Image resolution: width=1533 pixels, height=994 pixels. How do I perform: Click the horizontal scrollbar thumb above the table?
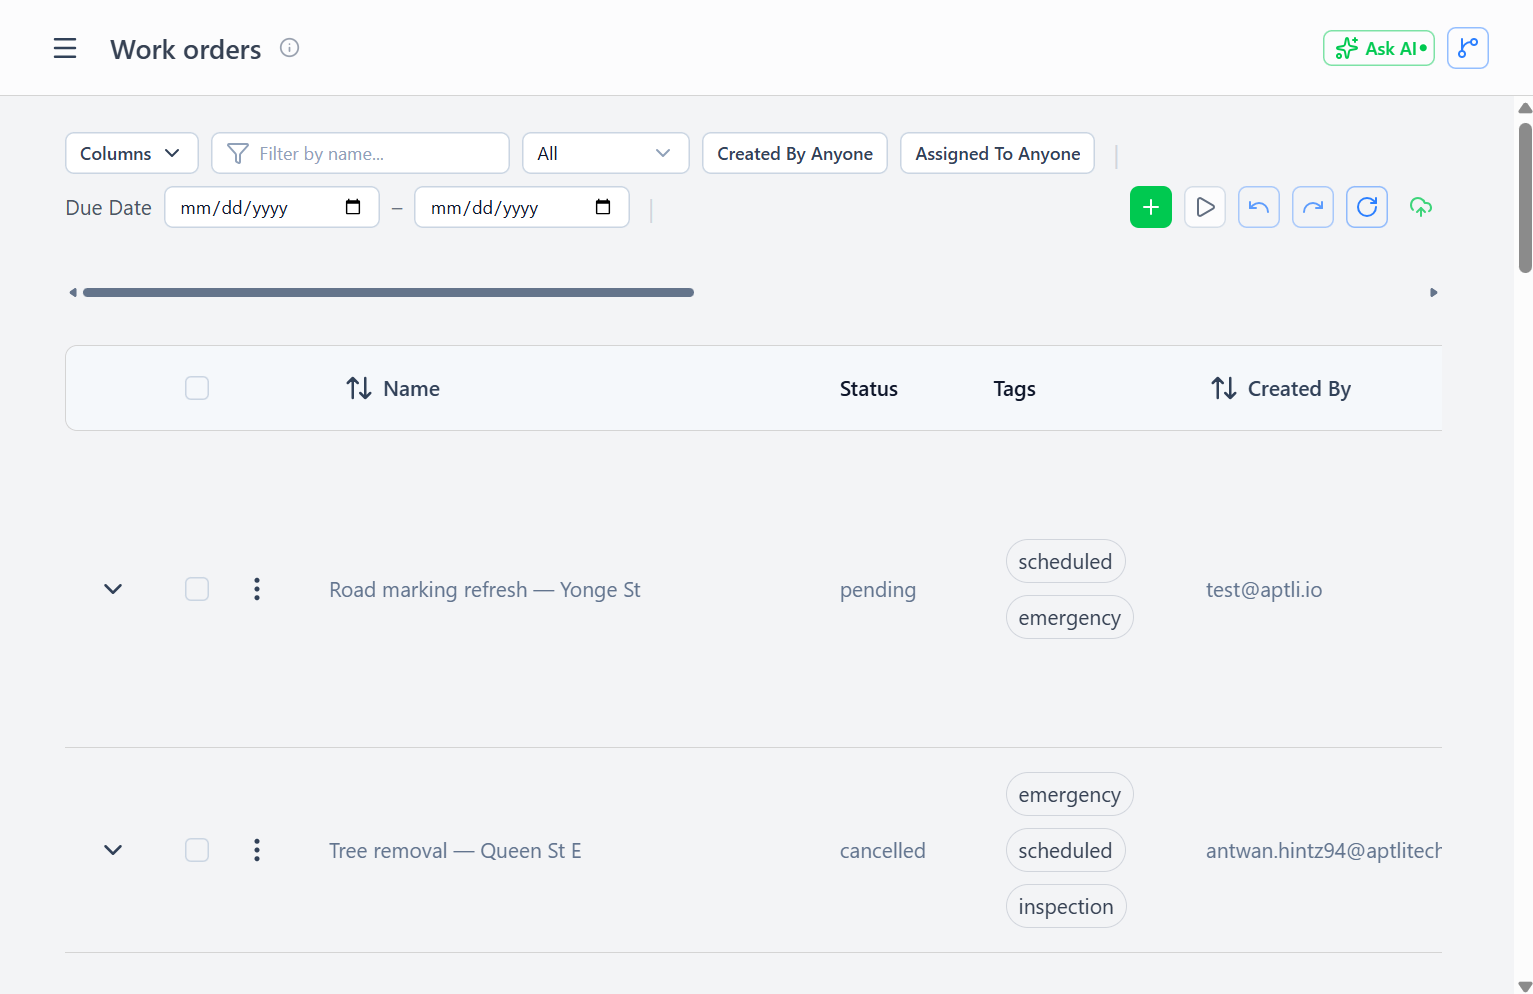[x=388, y=292]
